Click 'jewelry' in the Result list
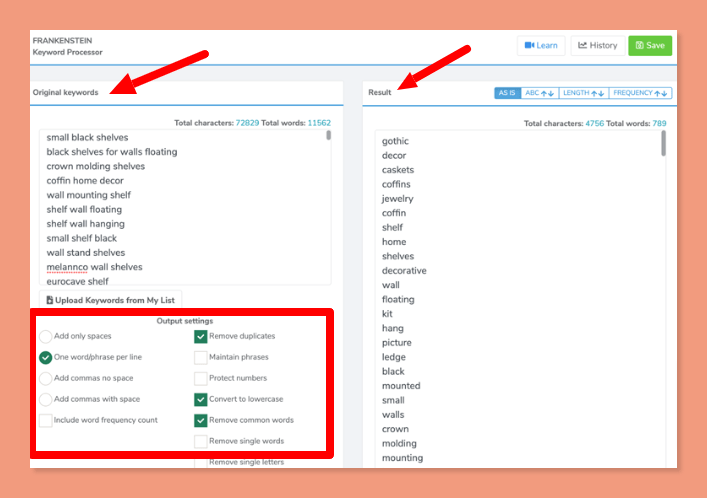Screen dimensions: 707x498 pos(397,199)
